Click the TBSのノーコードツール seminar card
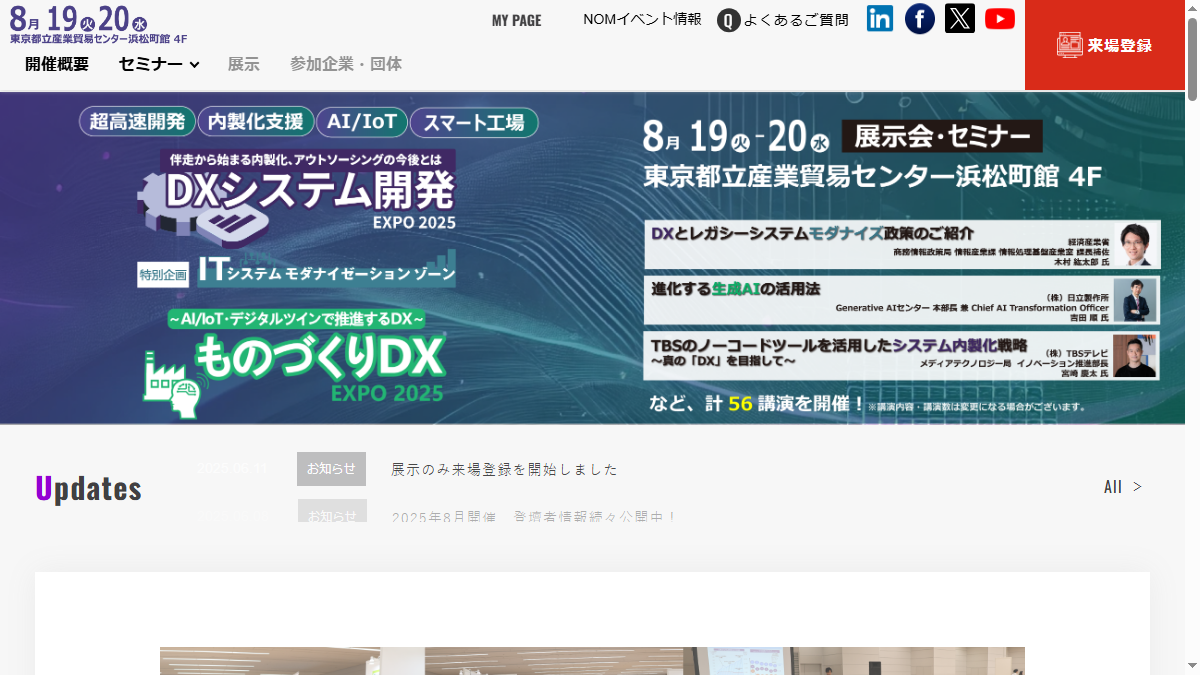 pos(902,356)
